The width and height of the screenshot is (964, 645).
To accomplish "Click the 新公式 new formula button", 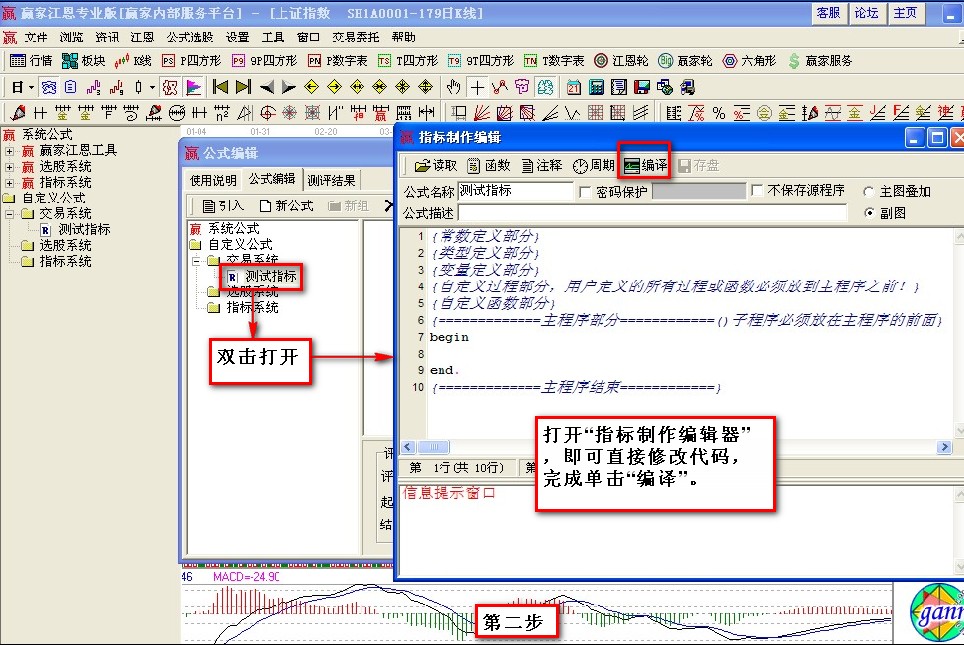I will 285,206.
